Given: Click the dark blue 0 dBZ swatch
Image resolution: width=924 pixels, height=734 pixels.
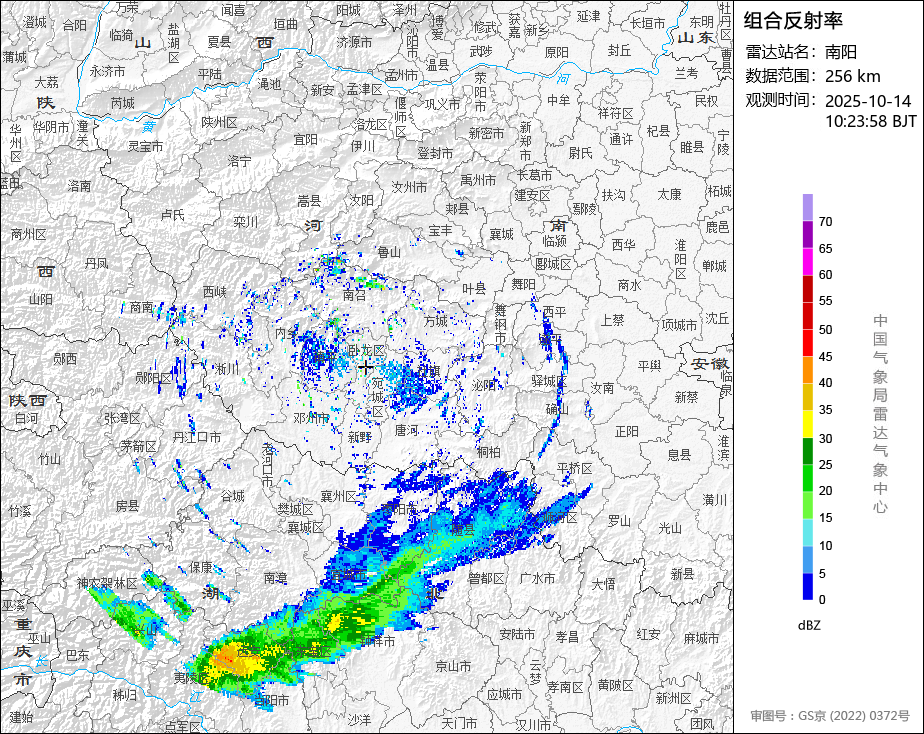Looking at the screenshot, I should tap(807, 587).
